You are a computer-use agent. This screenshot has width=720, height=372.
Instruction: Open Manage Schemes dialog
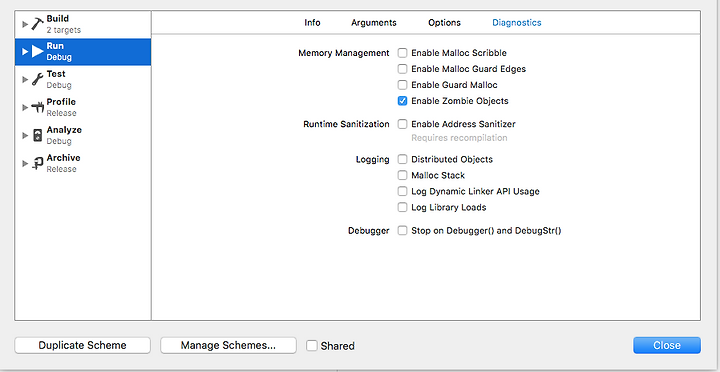coord(228,345)
